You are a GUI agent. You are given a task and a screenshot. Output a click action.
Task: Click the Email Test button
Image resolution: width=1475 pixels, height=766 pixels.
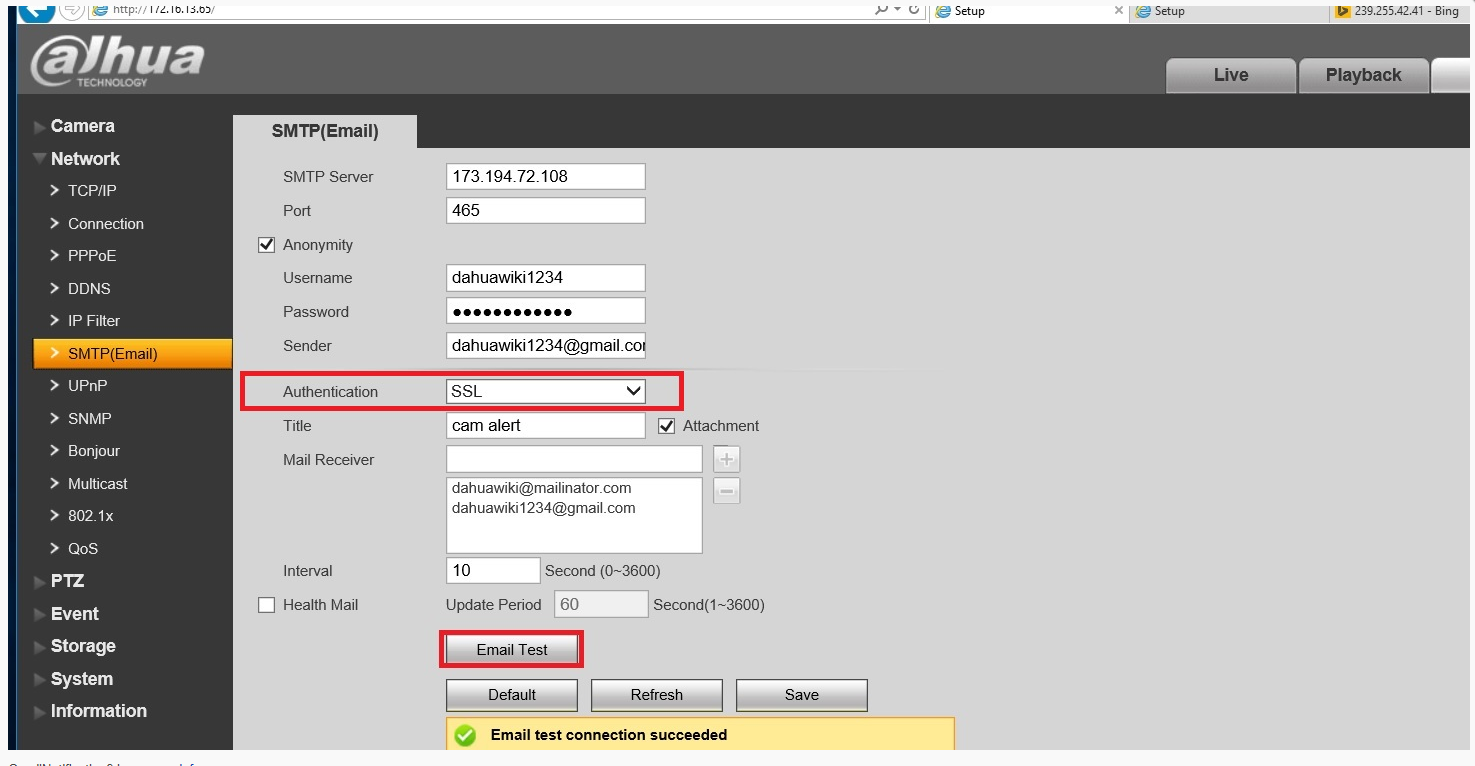coord(512,650)
